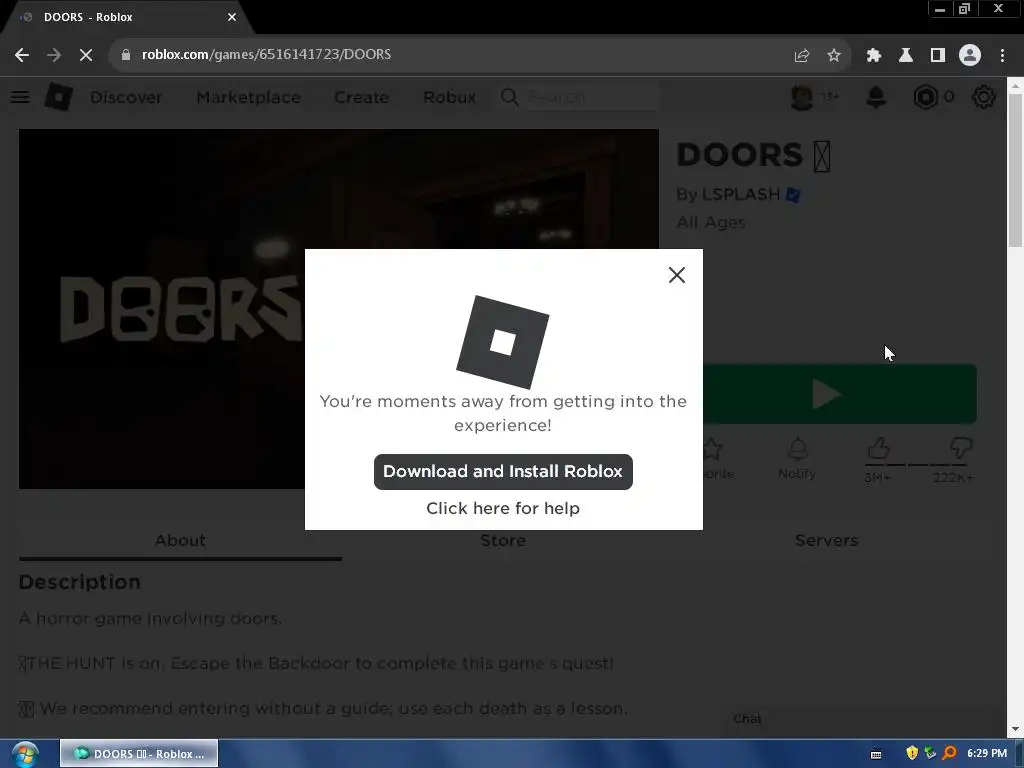Screen dimensions: 1024x768
Task: Close the Roblox download dialog
Action: [677, 275]
